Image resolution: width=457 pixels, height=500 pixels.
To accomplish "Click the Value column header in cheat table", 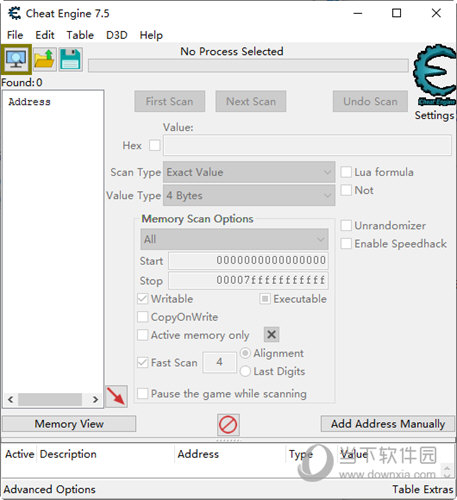I will point(354,454).
